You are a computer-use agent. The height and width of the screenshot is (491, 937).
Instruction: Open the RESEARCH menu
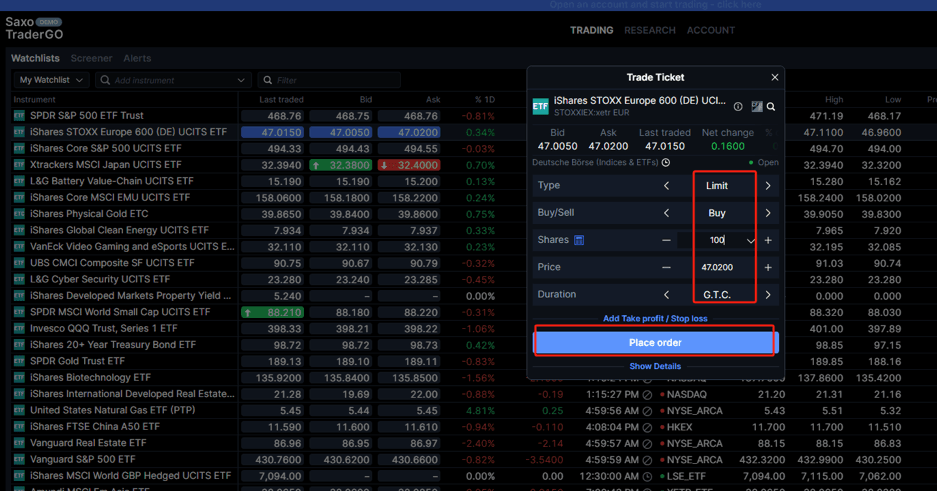649,30
